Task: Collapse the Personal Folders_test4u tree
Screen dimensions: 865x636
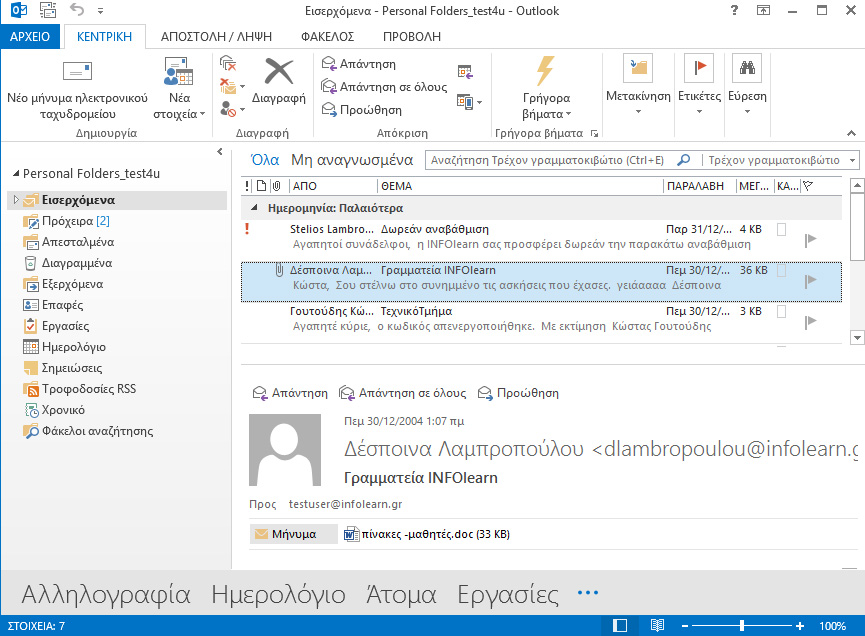Action: pyautogui.click(x=16, y=173)
